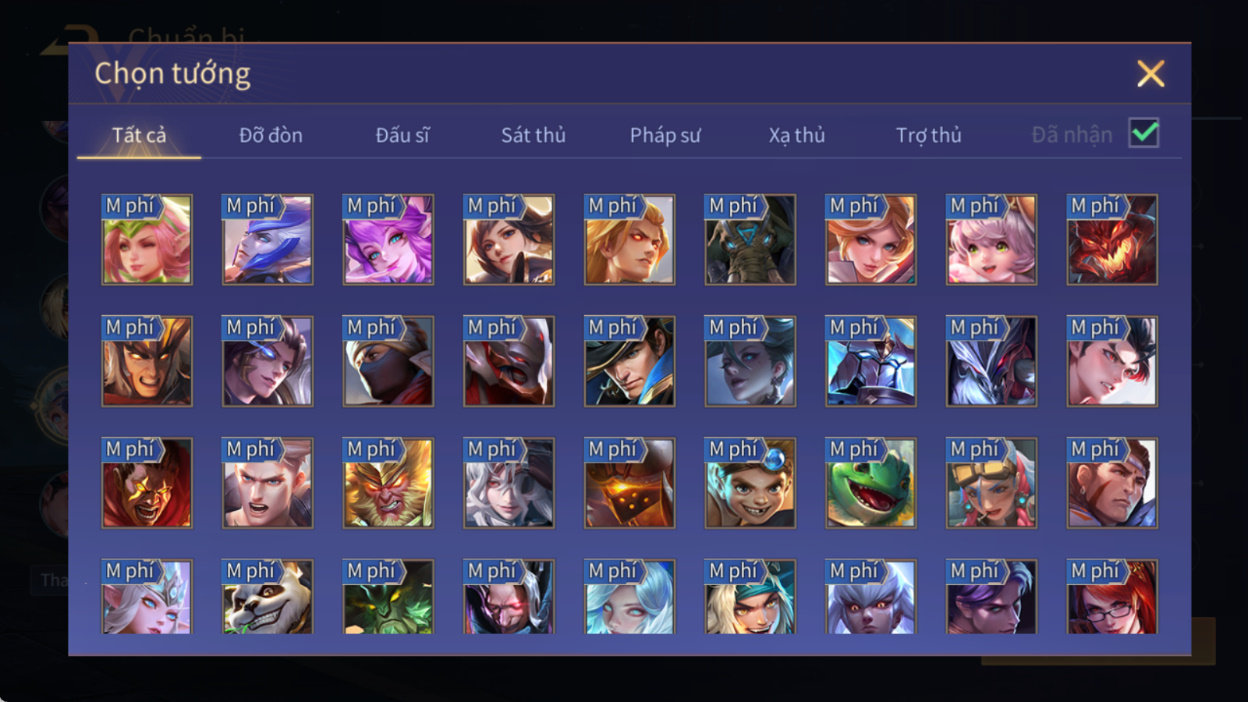The height and width of the screenshot is (702, 1248).
Task: Choose the masked ninja hero portrait
Action: click(388, 361)
